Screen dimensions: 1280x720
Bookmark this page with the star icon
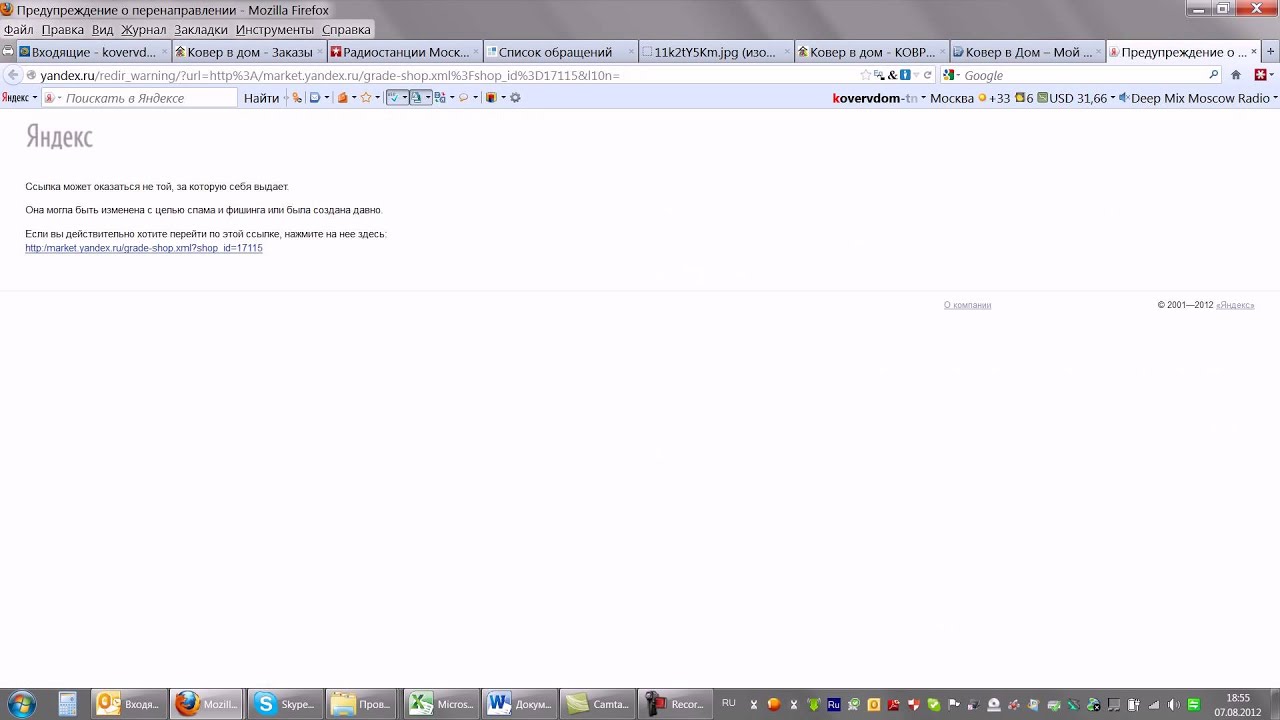tap(866, 75)
